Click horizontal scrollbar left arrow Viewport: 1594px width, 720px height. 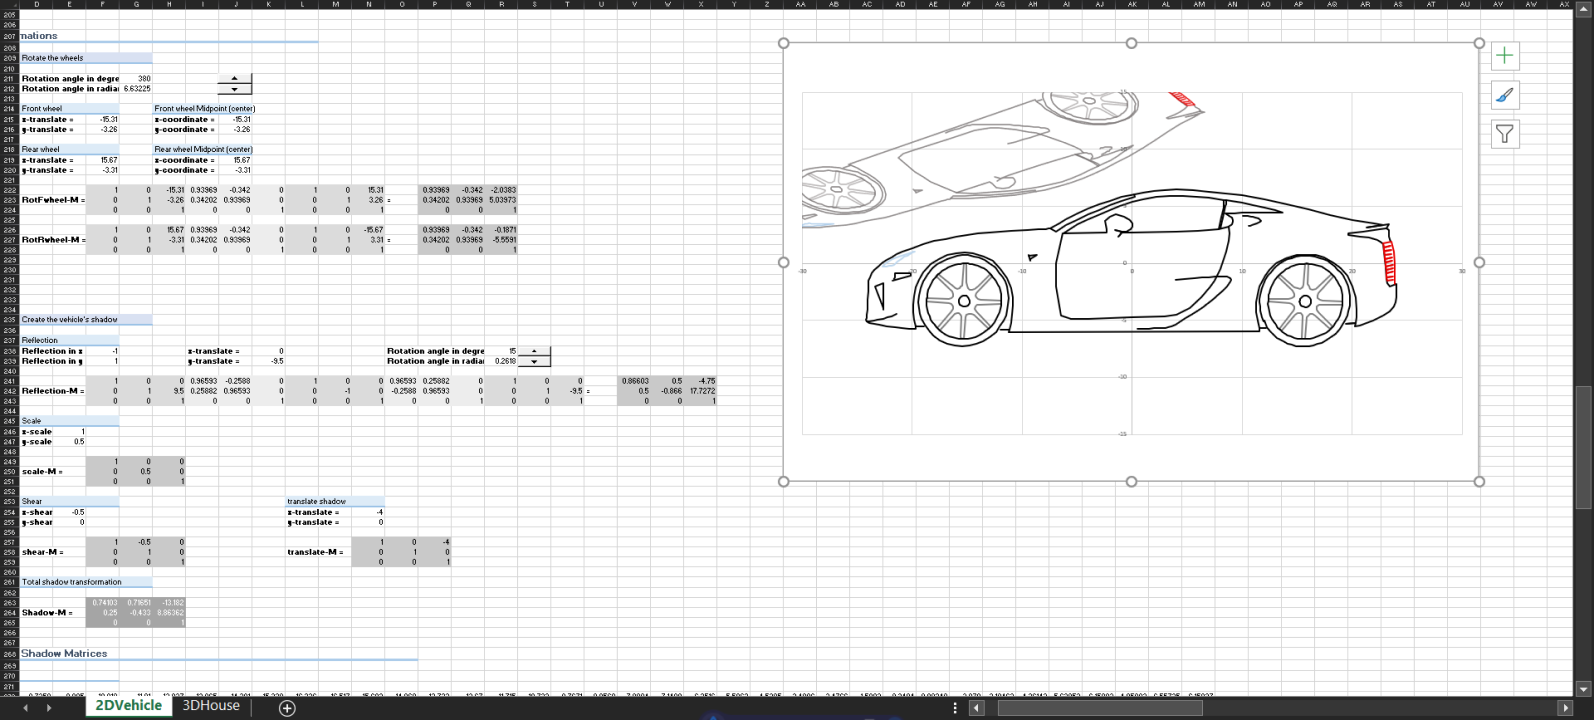coord(978,708)
